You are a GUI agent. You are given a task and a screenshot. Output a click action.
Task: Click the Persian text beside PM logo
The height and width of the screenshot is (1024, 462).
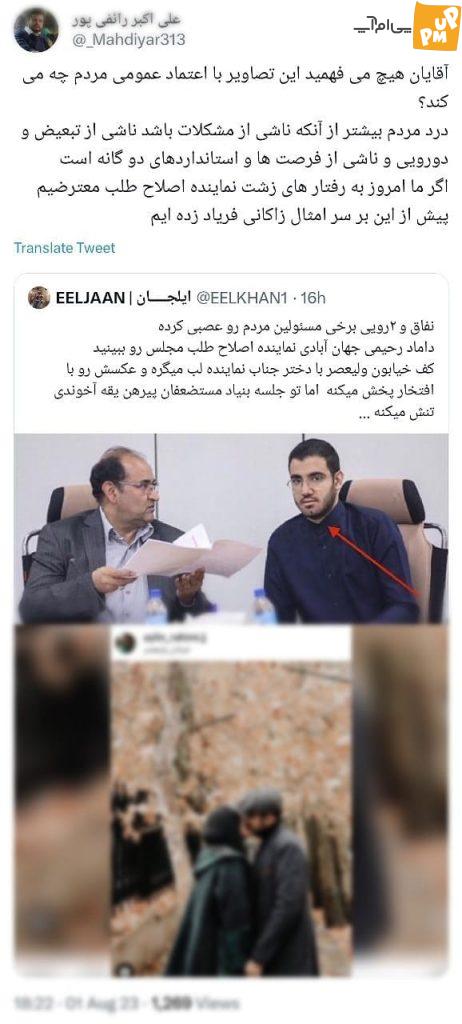[x=381, y=28]
